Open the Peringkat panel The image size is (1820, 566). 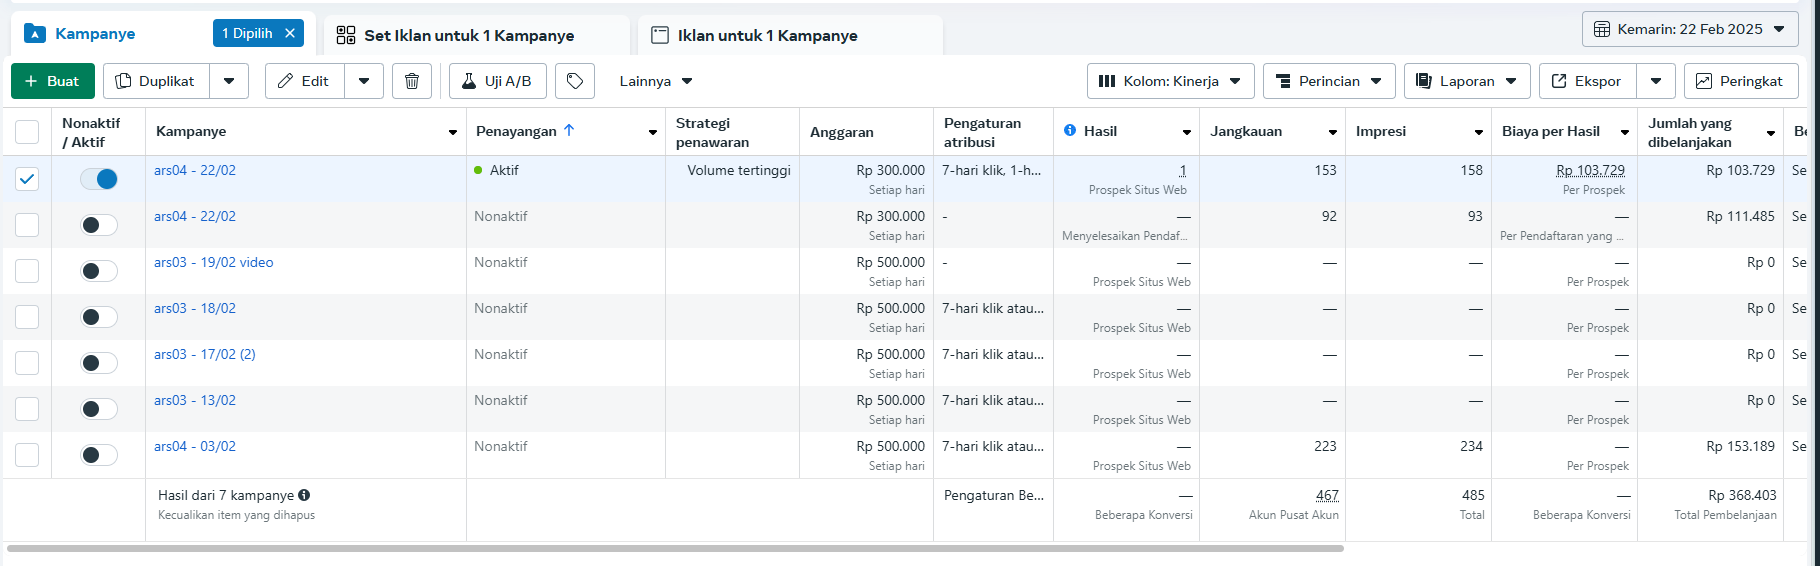pos(1740,81)
